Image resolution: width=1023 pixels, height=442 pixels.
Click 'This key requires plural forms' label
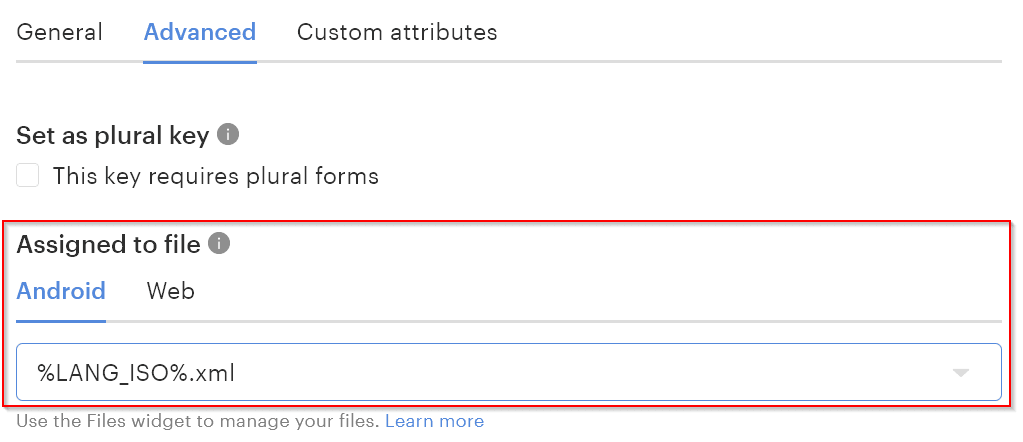[x=215, y=177]
